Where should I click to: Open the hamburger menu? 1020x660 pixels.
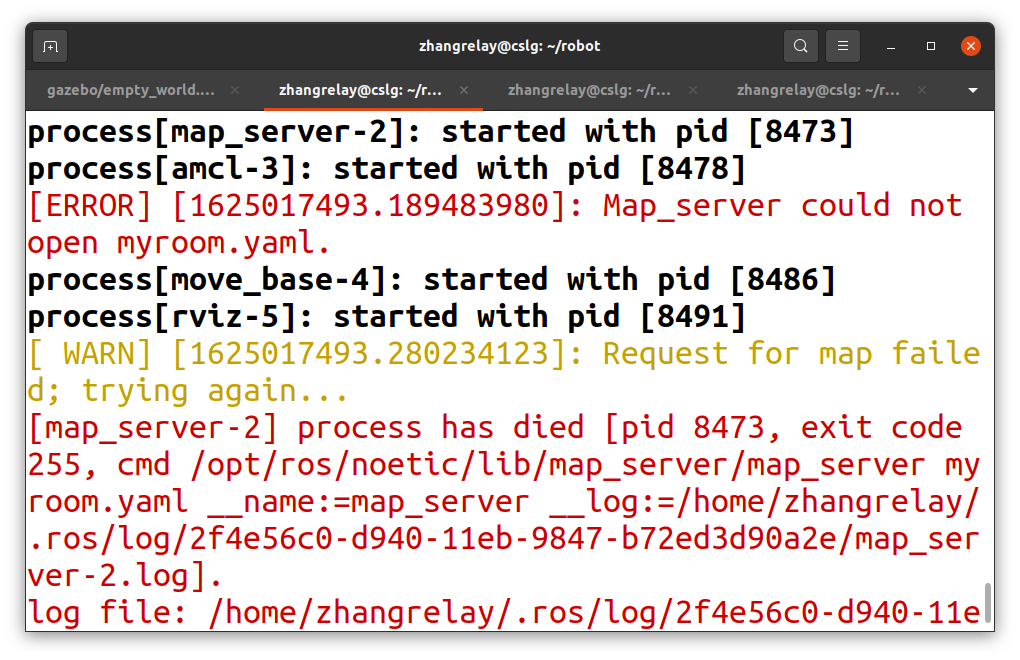(x=842, y=46)
